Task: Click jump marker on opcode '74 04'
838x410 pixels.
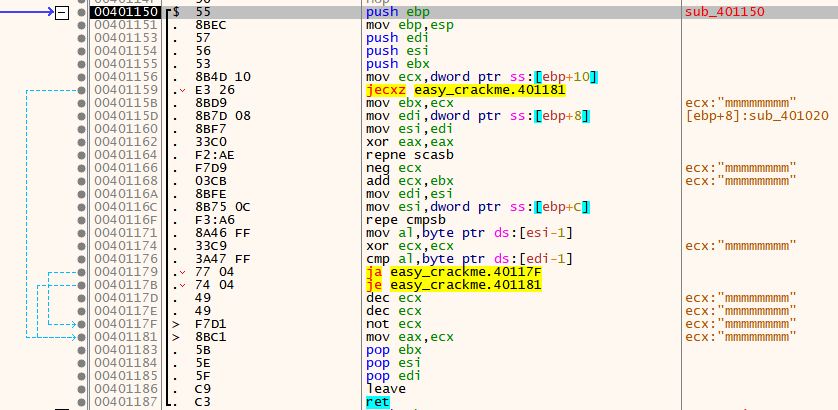Action: [x=182, y=285]
